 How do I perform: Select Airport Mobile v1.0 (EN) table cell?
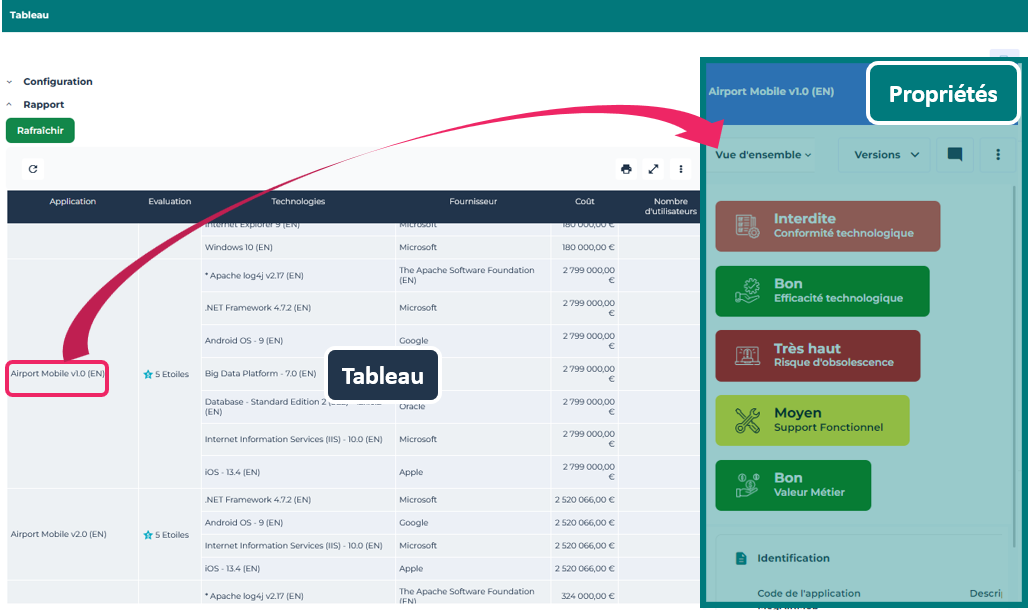click(58, 374)
